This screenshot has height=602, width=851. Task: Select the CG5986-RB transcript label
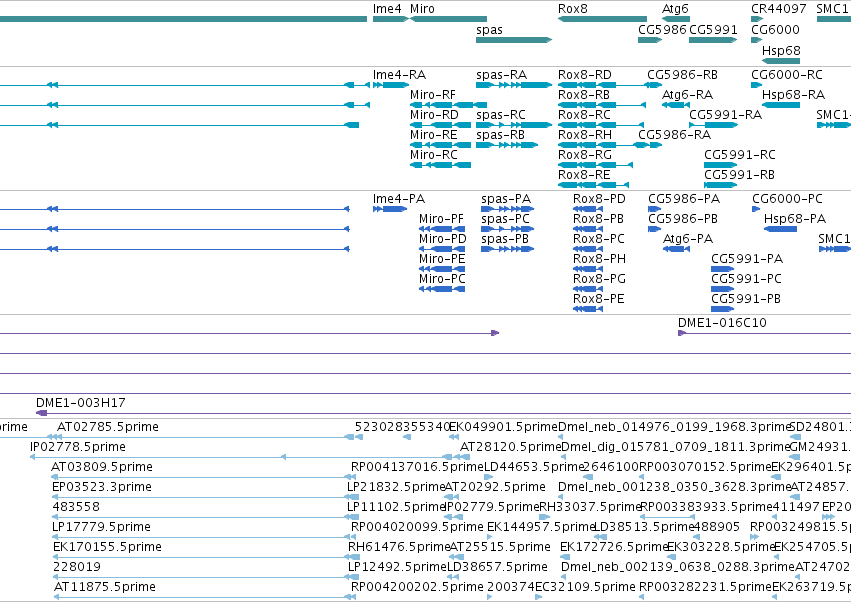(x=682, y=75)
